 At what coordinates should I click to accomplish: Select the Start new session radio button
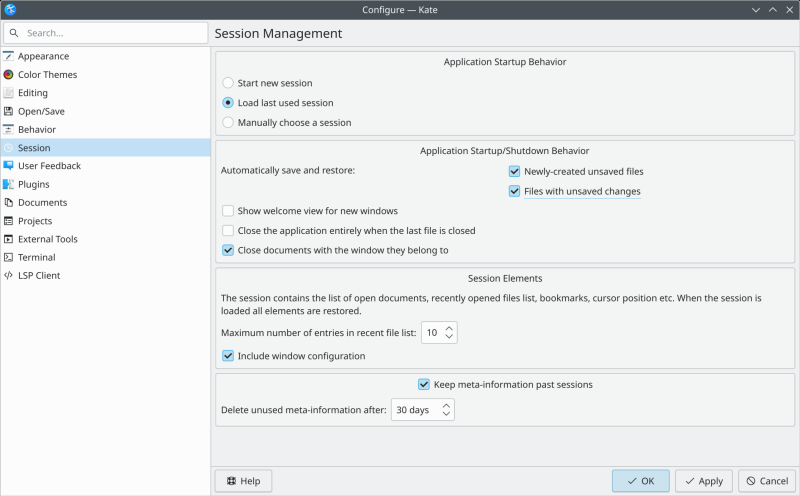228,83
